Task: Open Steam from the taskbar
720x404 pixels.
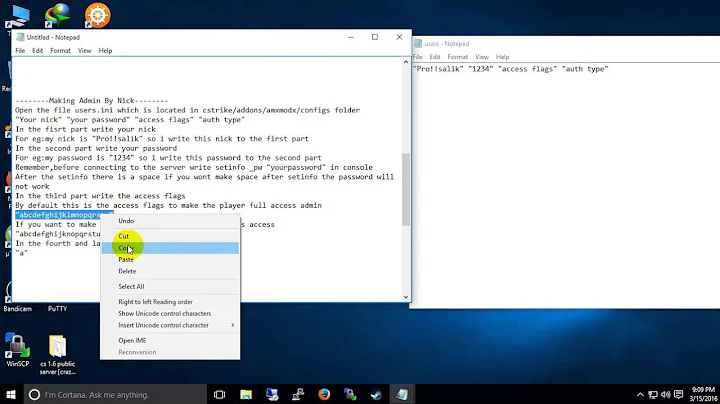Action: 377,394
